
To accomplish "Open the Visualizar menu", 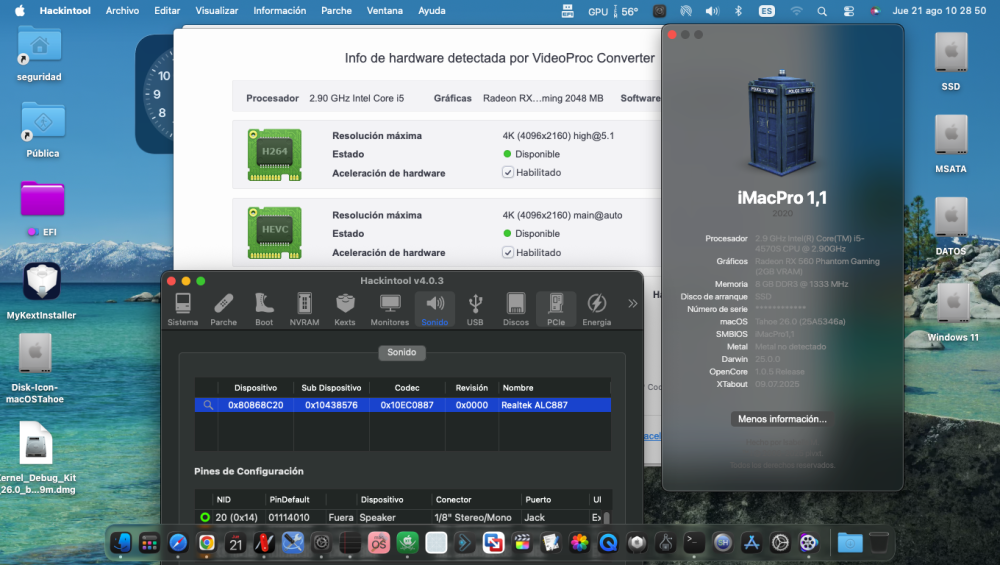I will 217,11.
